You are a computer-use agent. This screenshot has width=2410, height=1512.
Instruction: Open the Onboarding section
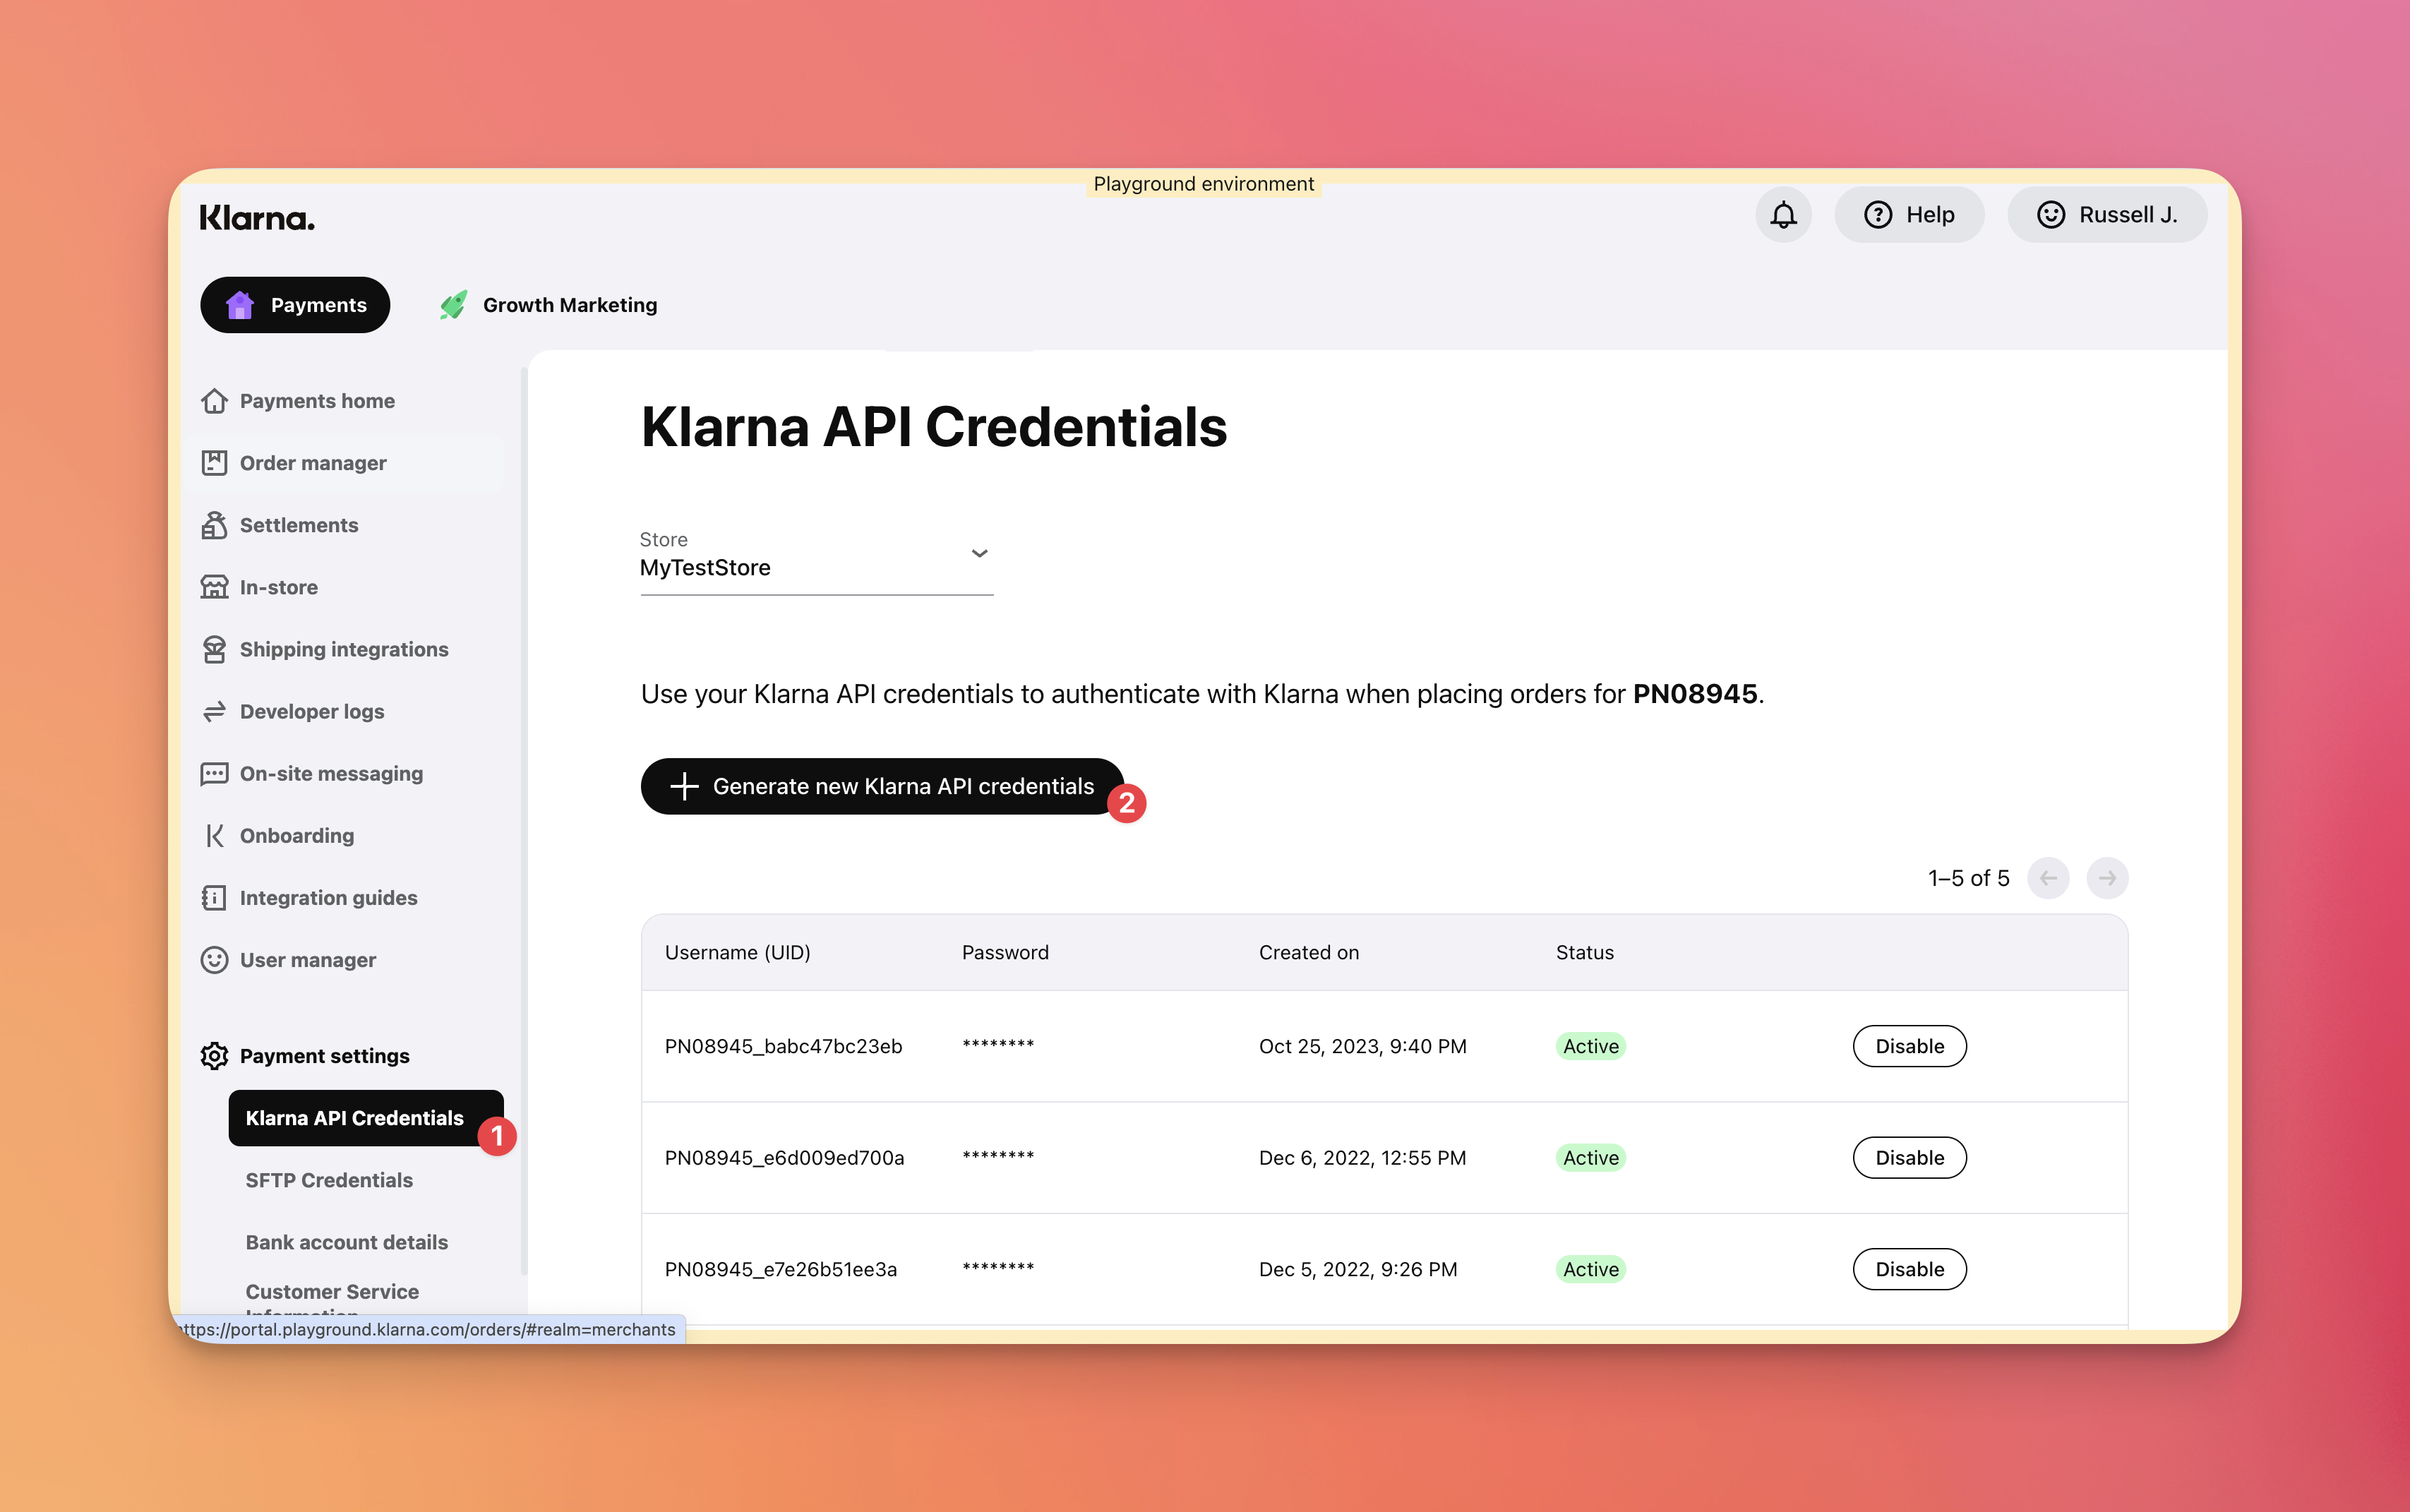click(296, 835)
